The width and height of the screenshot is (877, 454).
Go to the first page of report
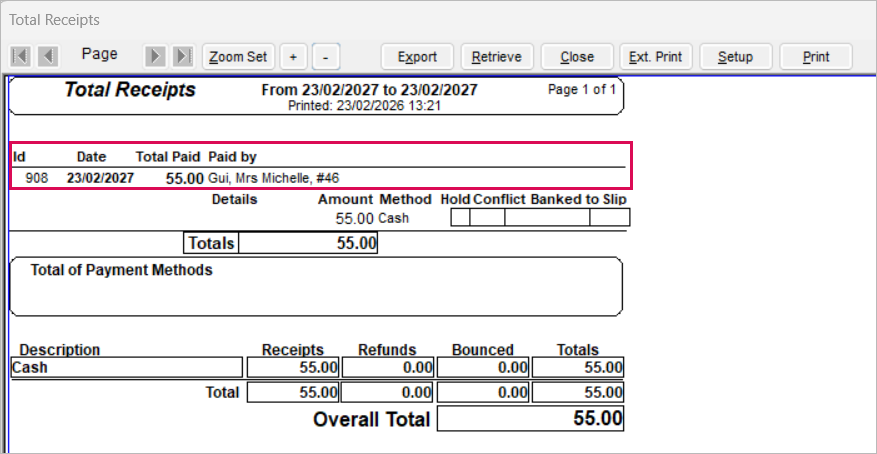(x=20, y=57)
